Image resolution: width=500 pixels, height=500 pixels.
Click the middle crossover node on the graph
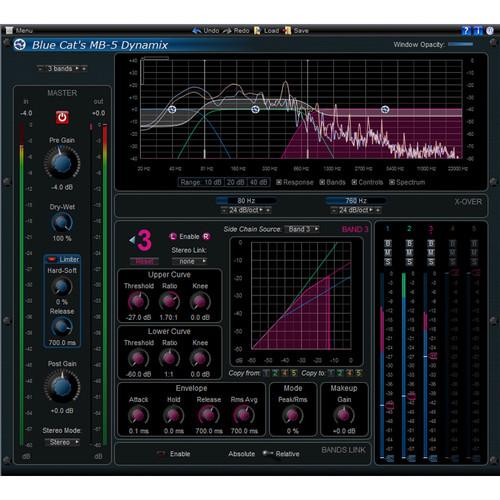tap(255, 109)
